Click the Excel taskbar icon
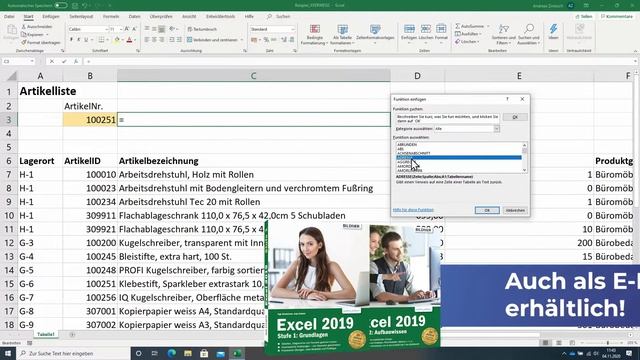 237,353
